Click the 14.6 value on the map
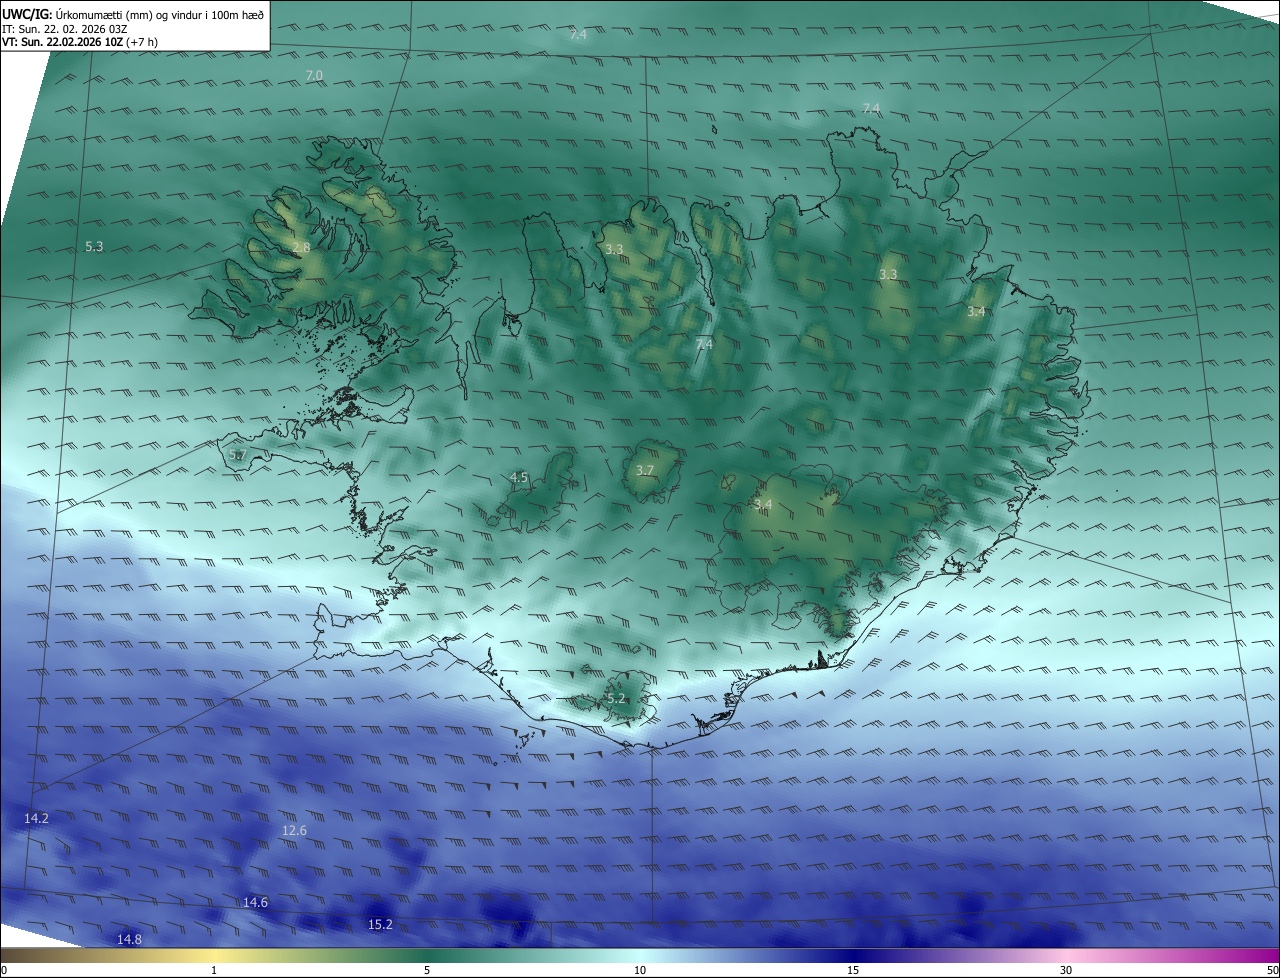 point(255,903)
